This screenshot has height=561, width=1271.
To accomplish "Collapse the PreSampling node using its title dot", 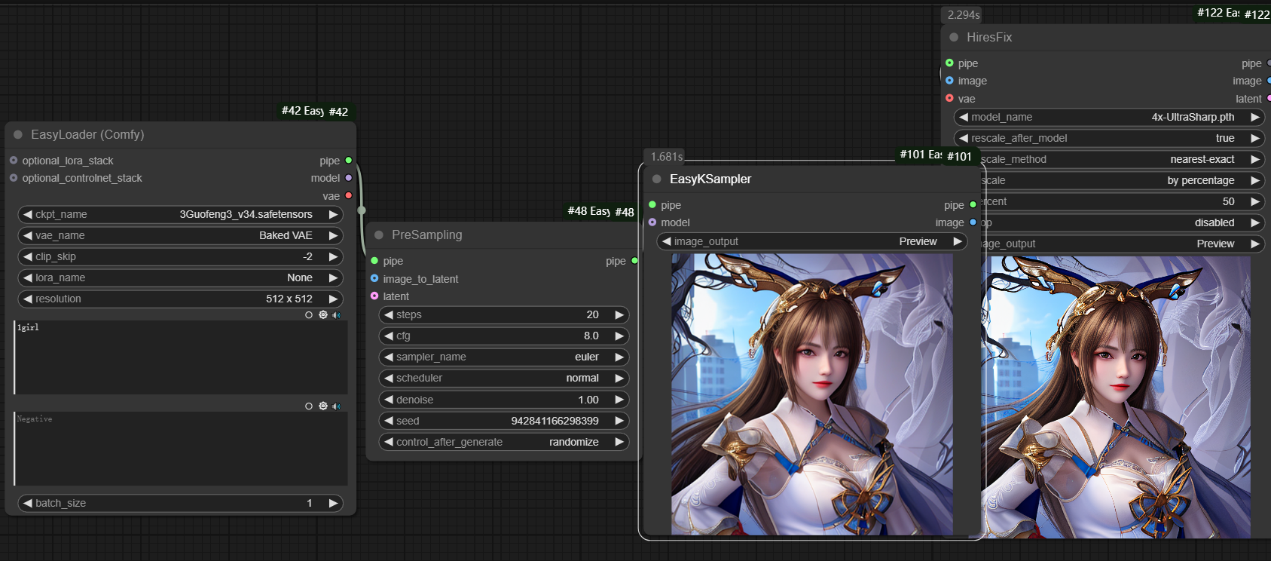I will click(x=379, y=235).
